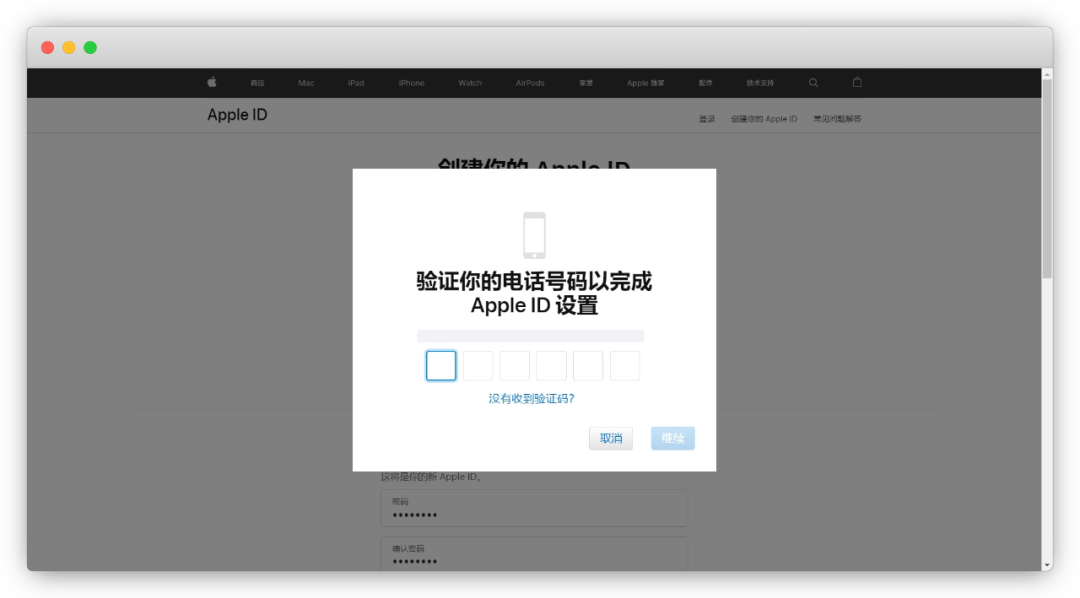Select iPad in the navigation bar
Viewport: 1080px width, 598px height.
356,83
